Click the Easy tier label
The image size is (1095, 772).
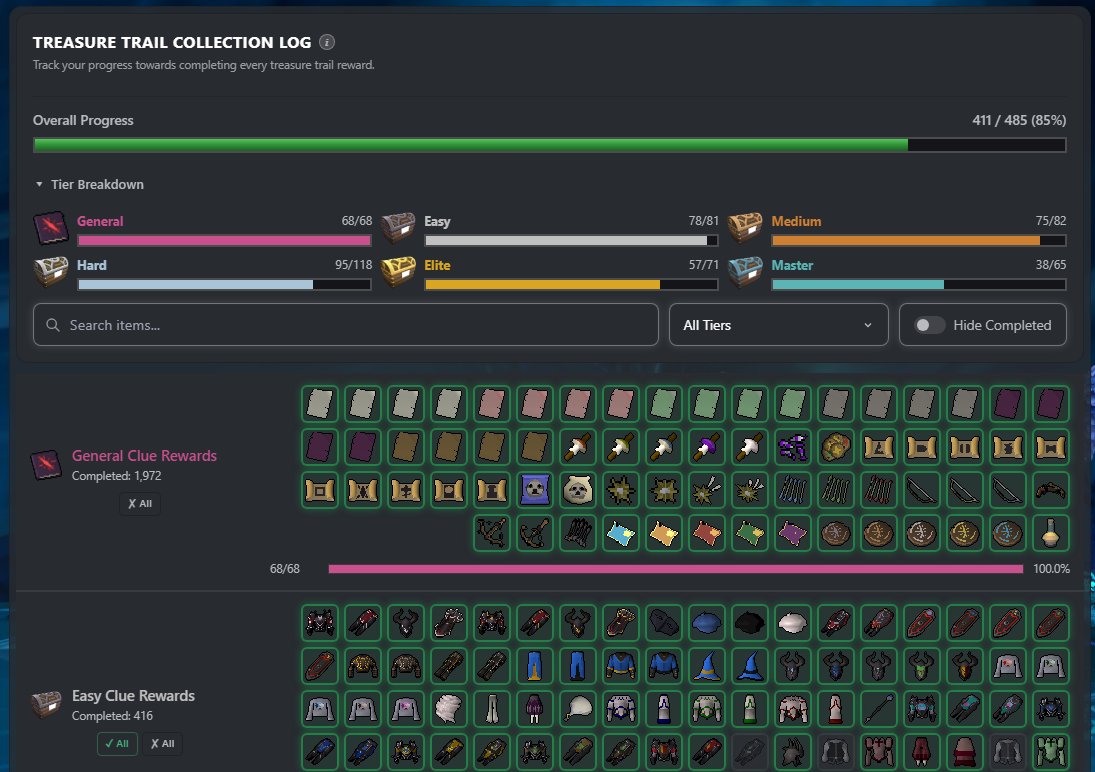pos(437,221)
